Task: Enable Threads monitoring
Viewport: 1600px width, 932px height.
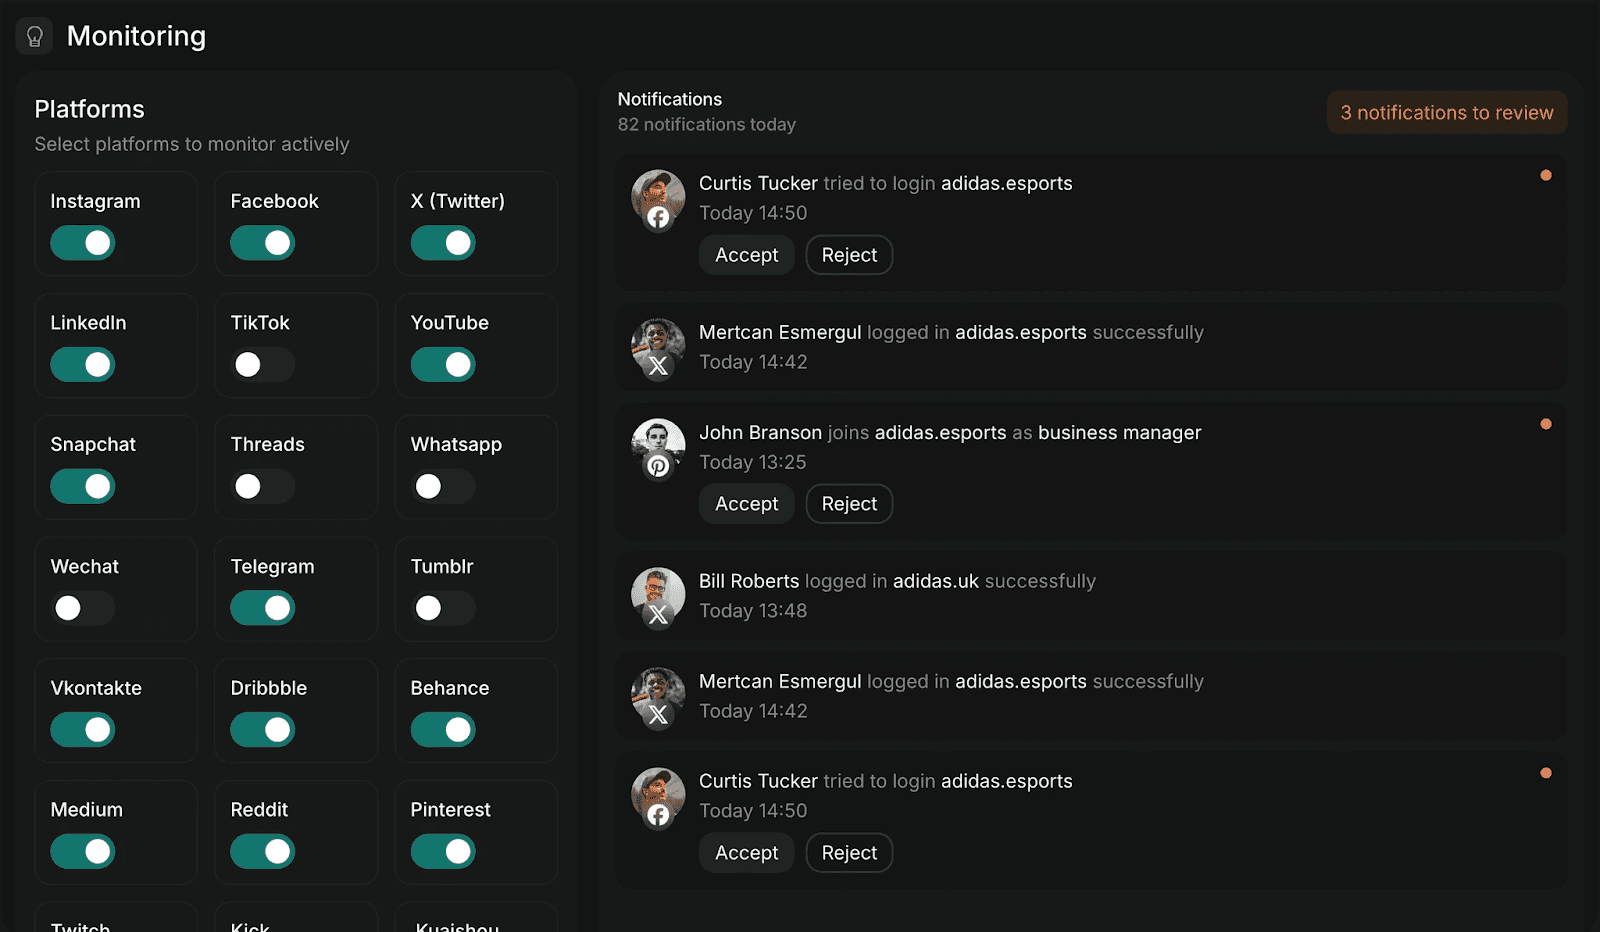Action: click(x=263, y=487)
